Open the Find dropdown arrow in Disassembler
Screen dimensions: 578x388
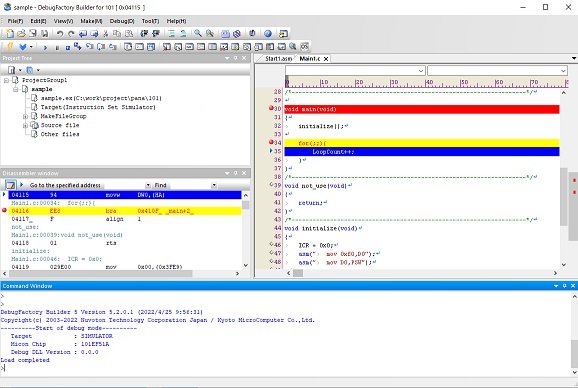pyautogui.click(x=214, y=185)
